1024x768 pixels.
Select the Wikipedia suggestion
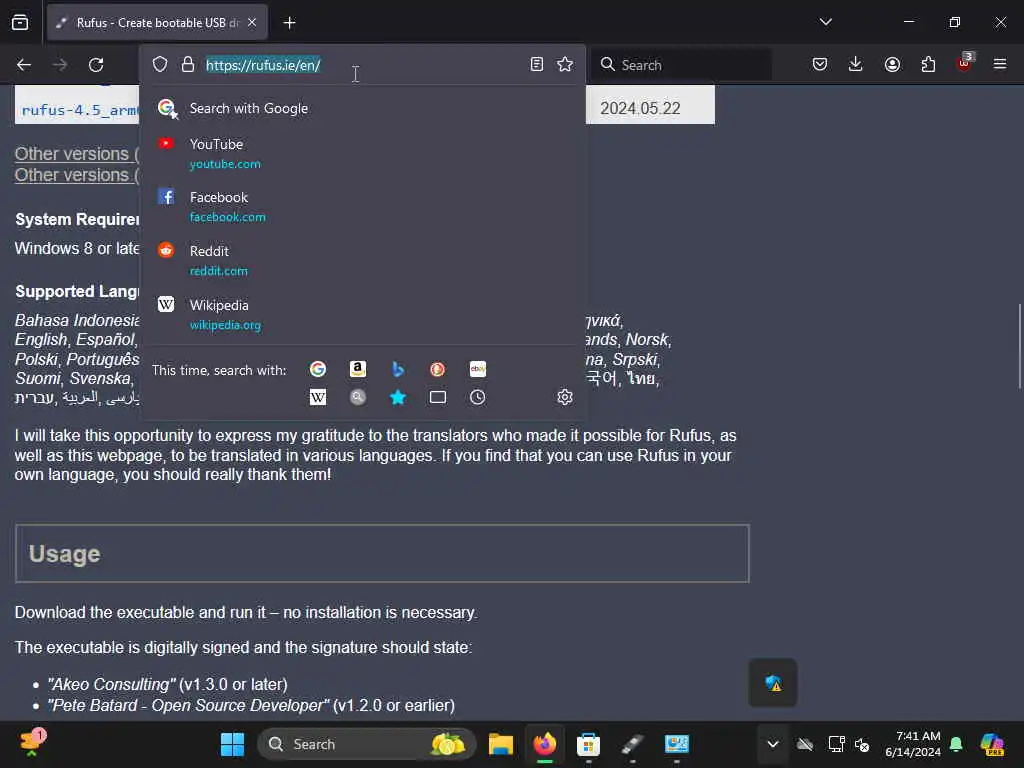[362, 314]
